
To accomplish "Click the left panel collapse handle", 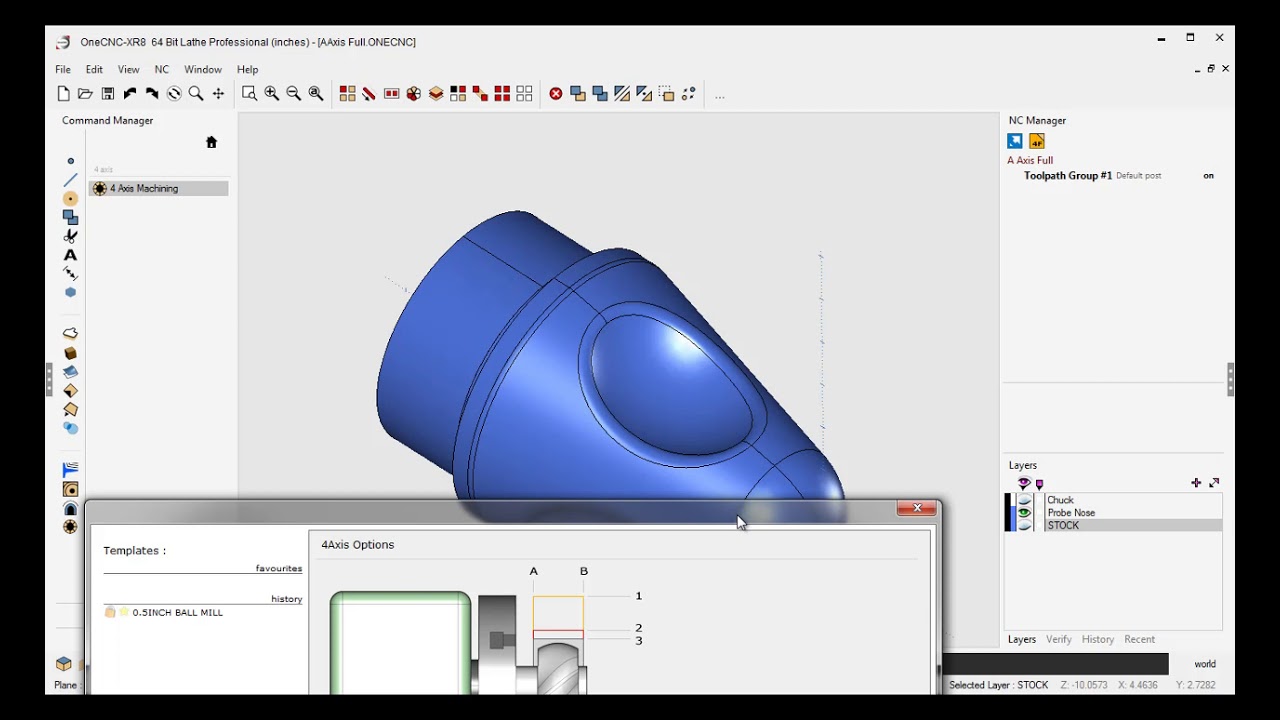I will pos(49,380).
